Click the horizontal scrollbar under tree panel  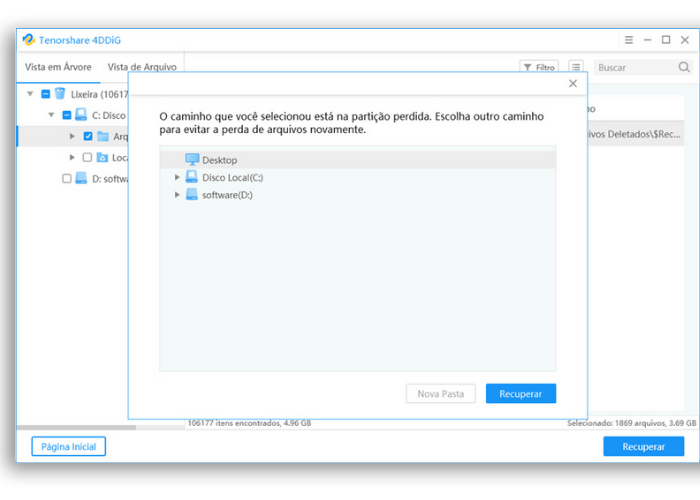tap(76, 427)
